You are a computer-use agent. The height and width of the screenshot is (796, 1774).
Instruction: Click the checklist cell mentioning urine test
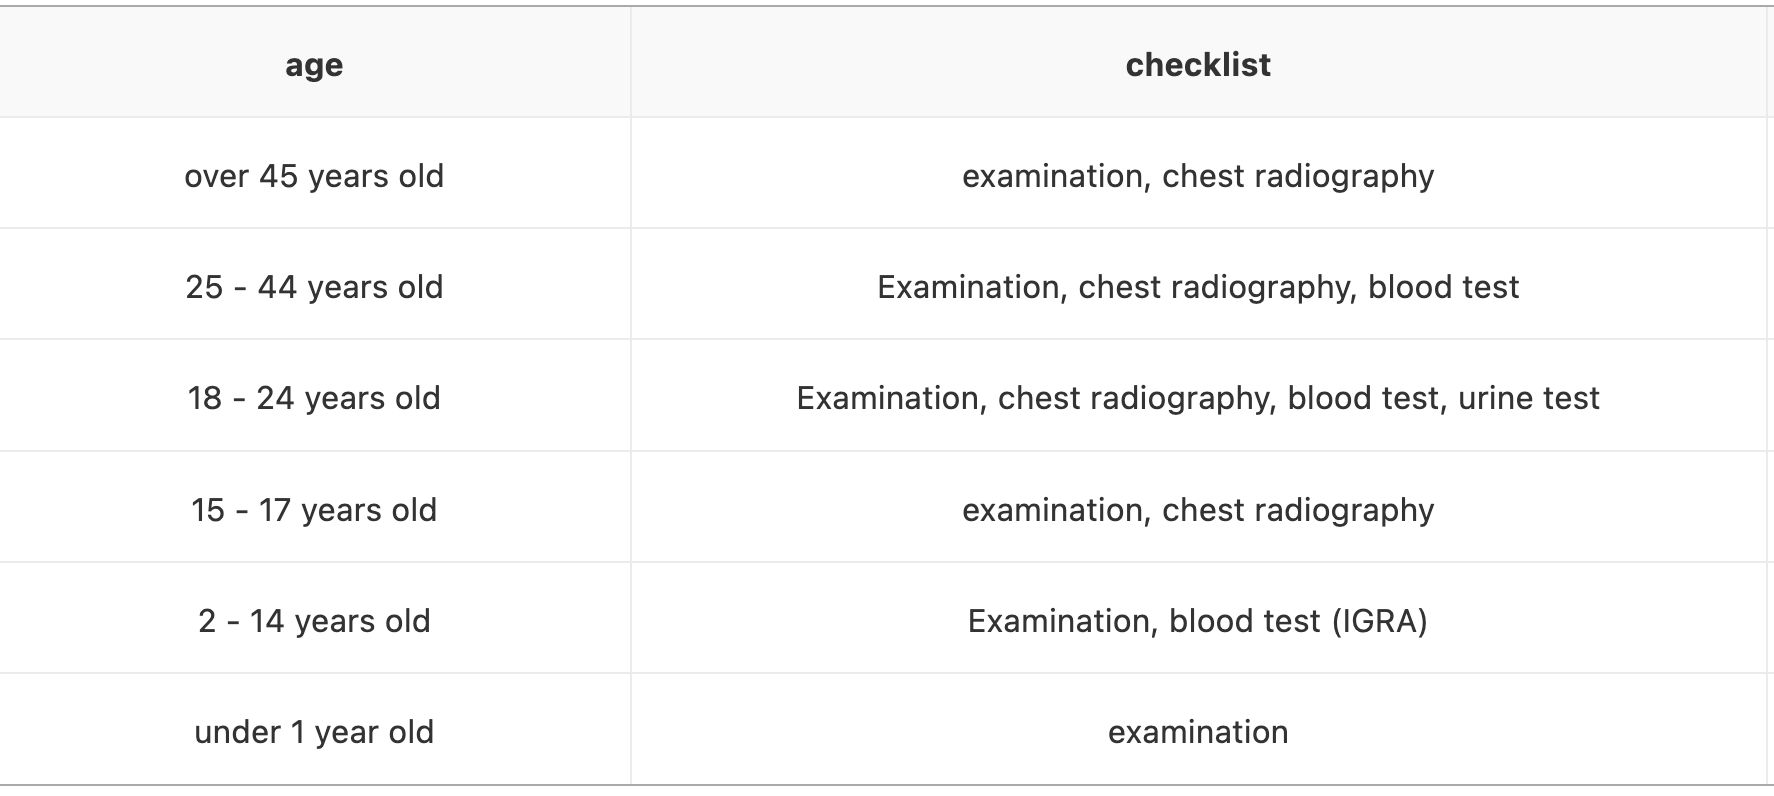click(x=1198, y=398)
